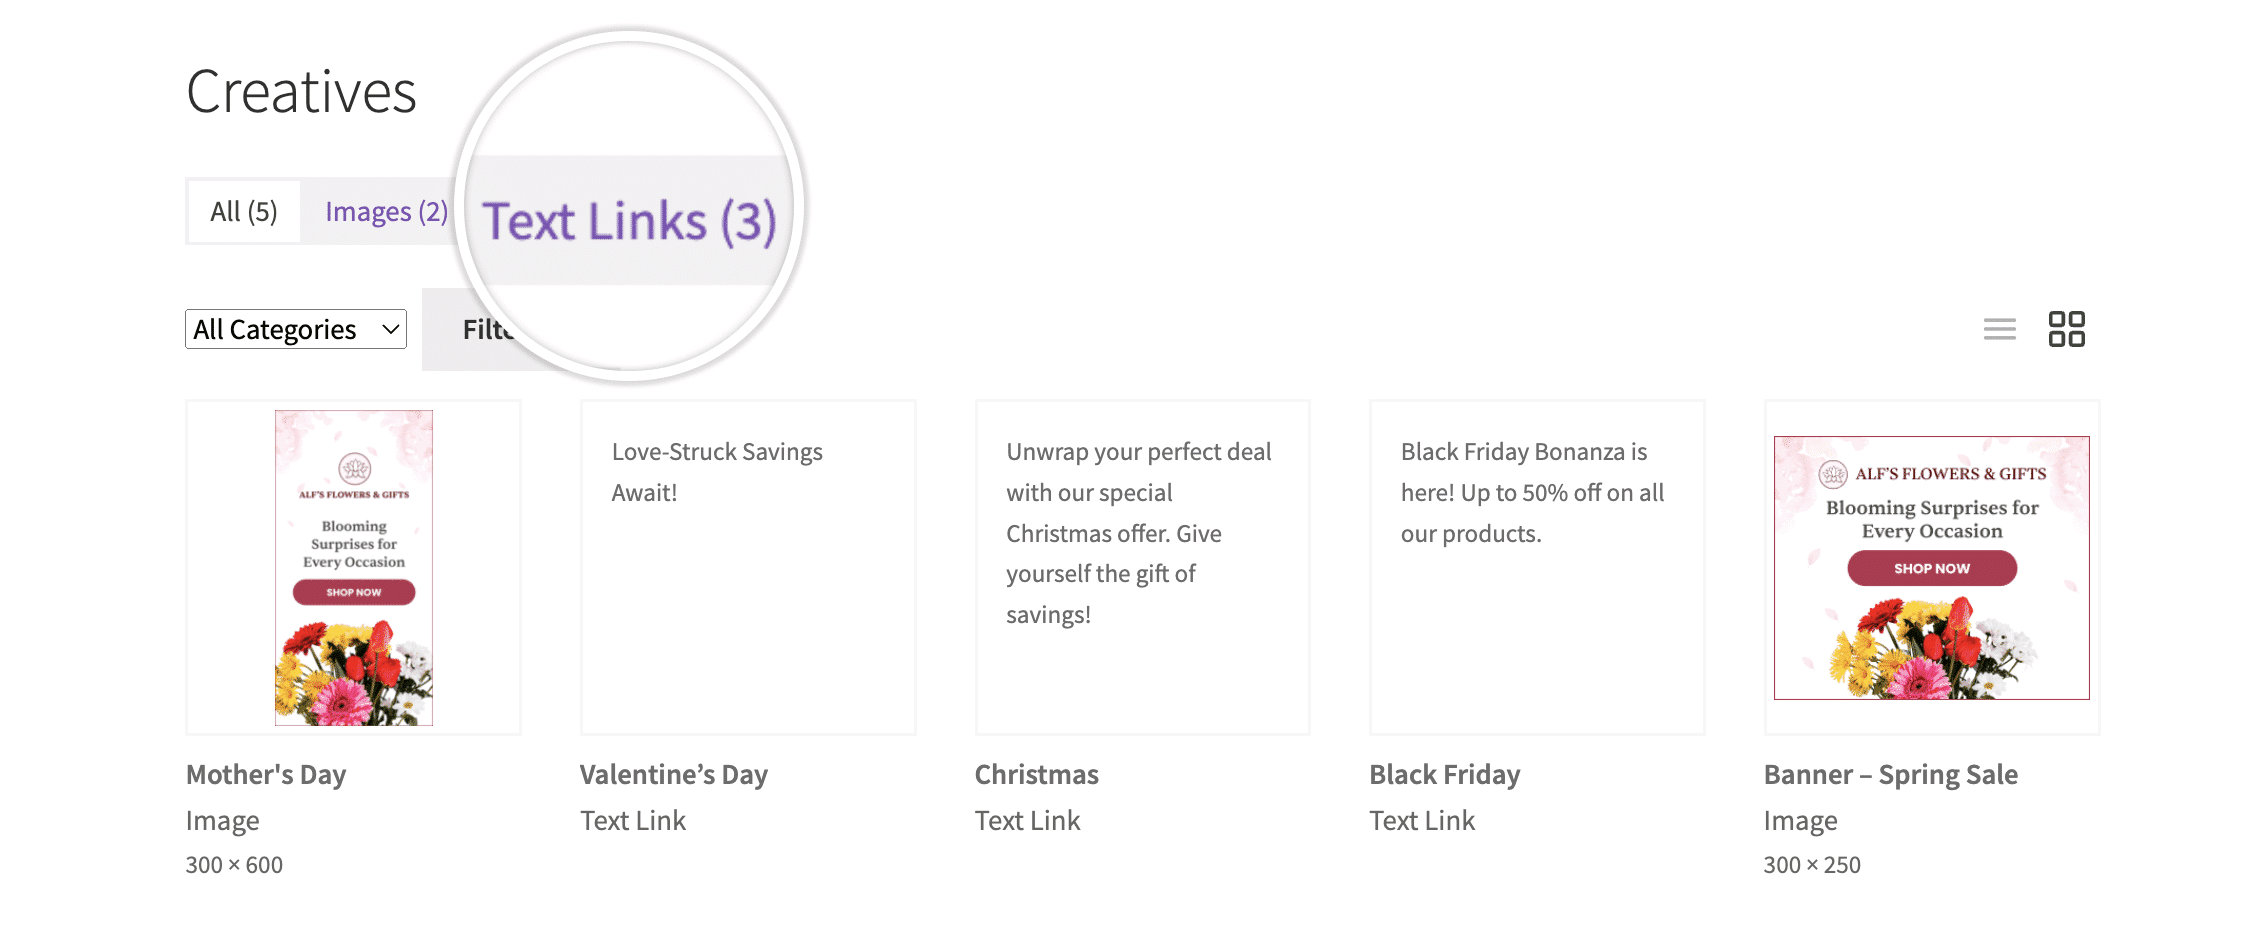Click the Filter button
2258x944 pixels.
[x=490, y=329]
